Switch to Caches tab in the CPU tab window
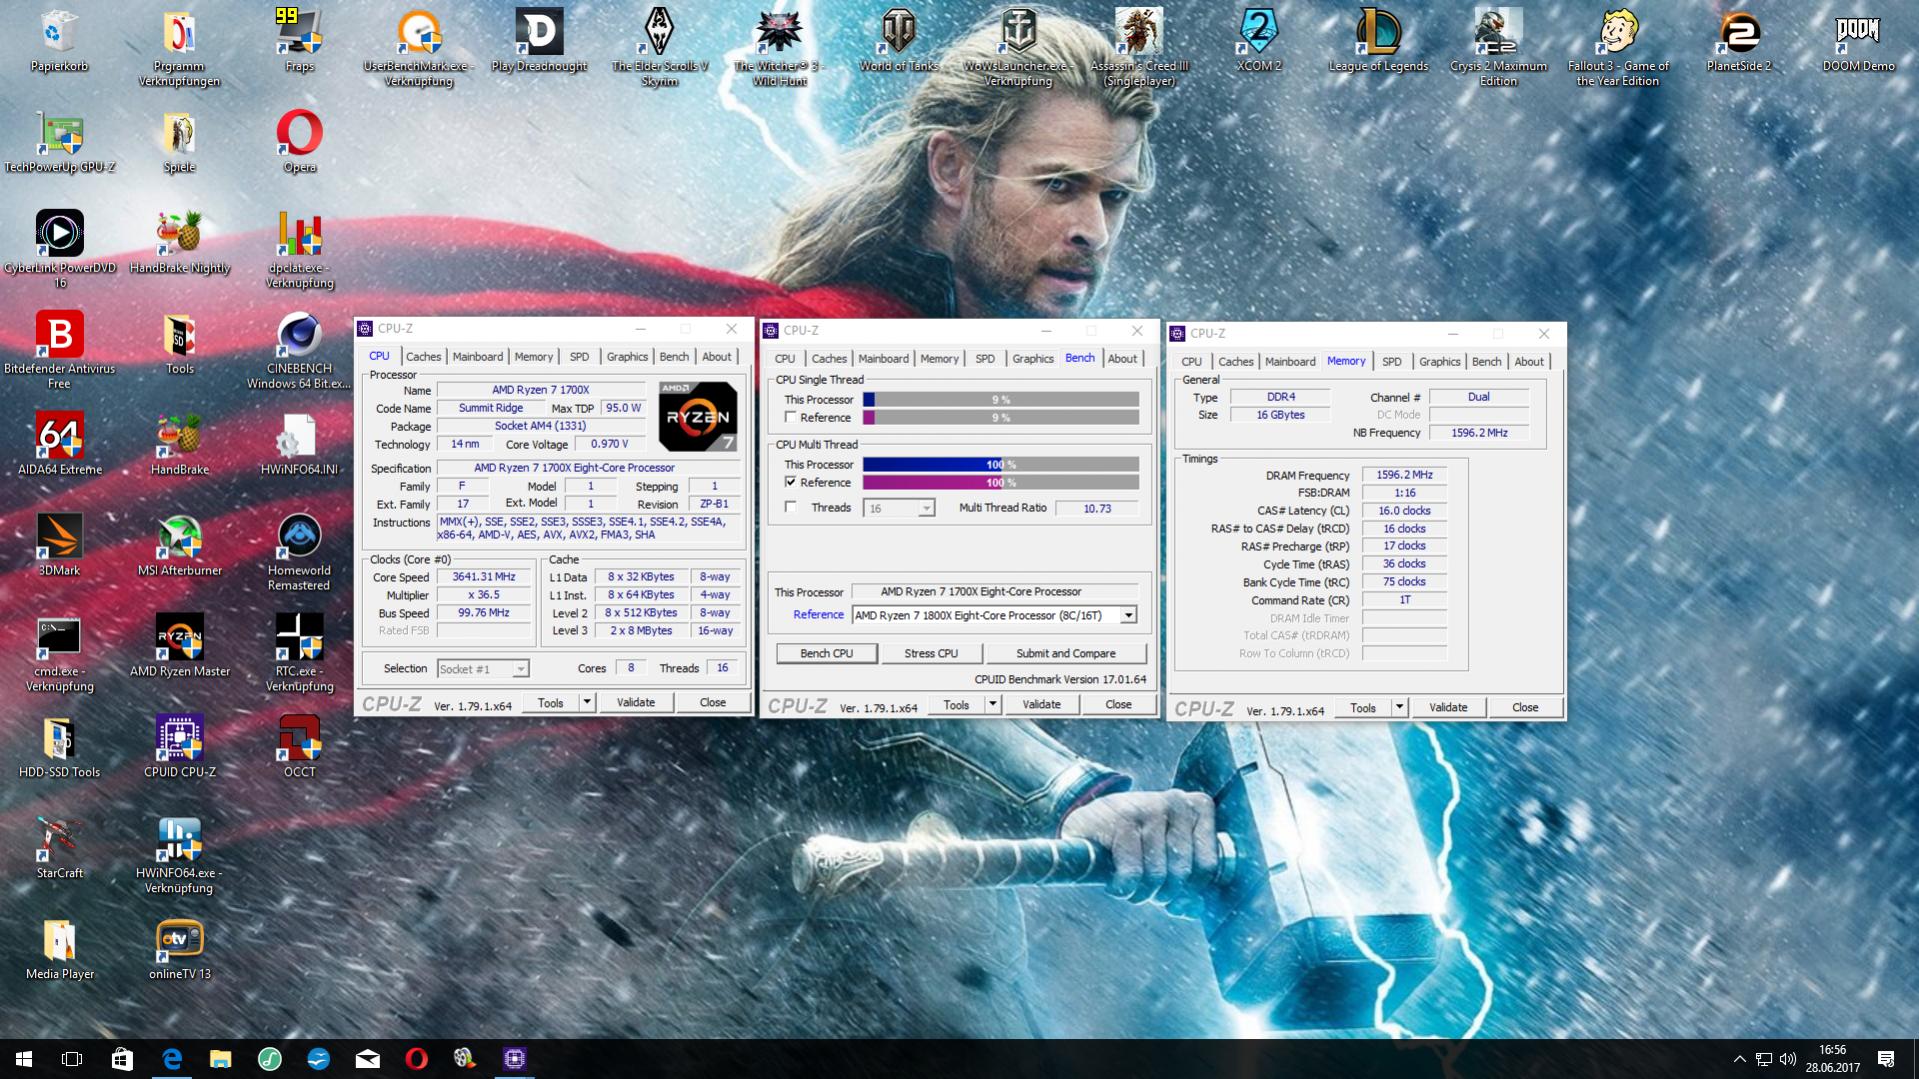The width and height of the screenshot is (1919, 1079). click(423, 357)
